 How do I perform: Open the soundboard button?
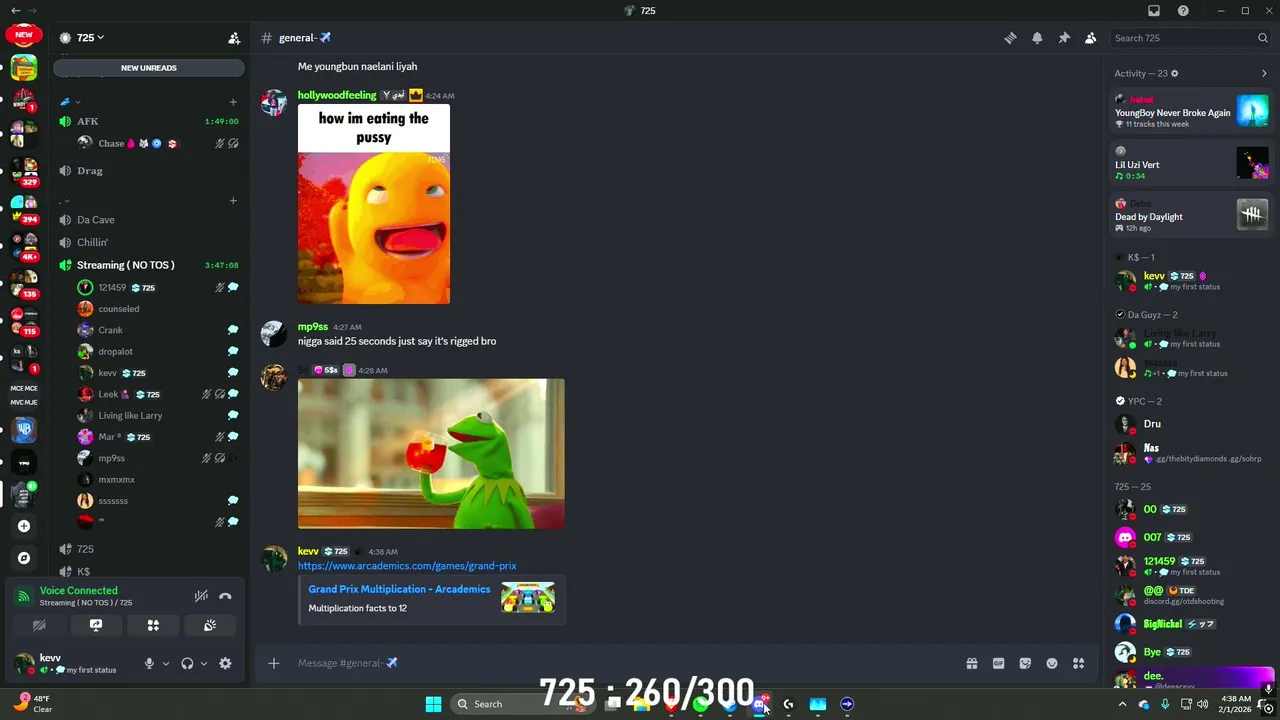point(210,625)
